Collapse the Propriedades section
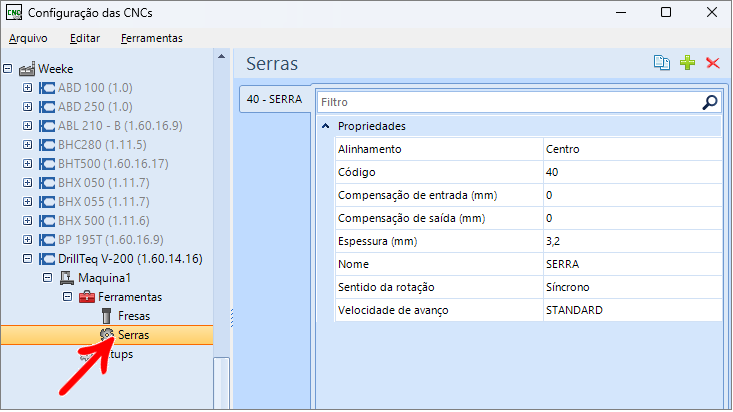 pos(326,126)
